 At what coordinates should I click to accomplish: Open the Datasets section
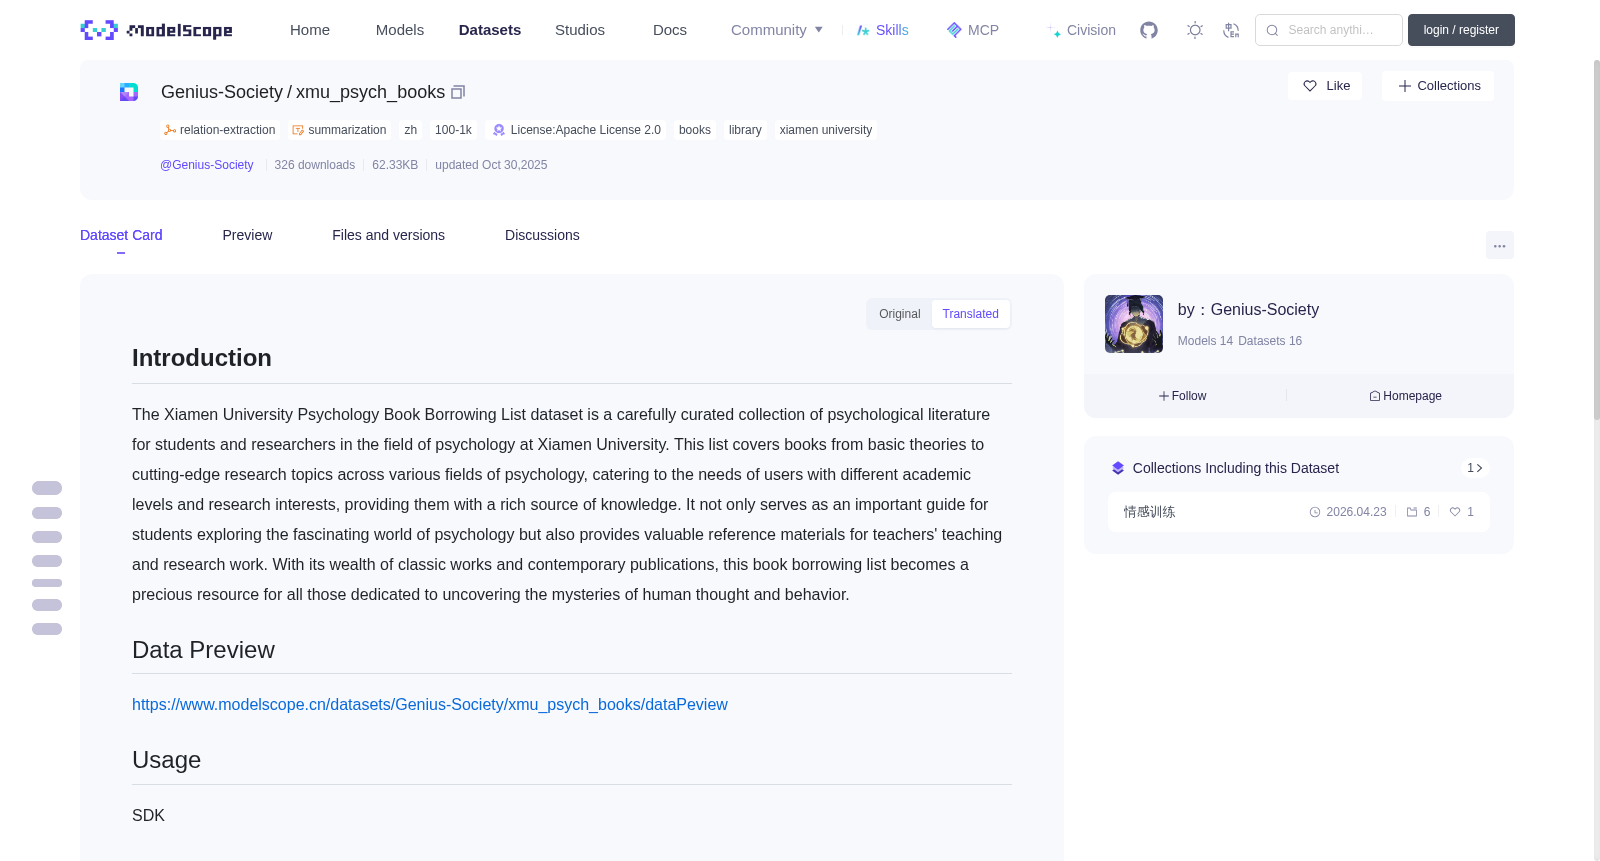coord(490,30)
